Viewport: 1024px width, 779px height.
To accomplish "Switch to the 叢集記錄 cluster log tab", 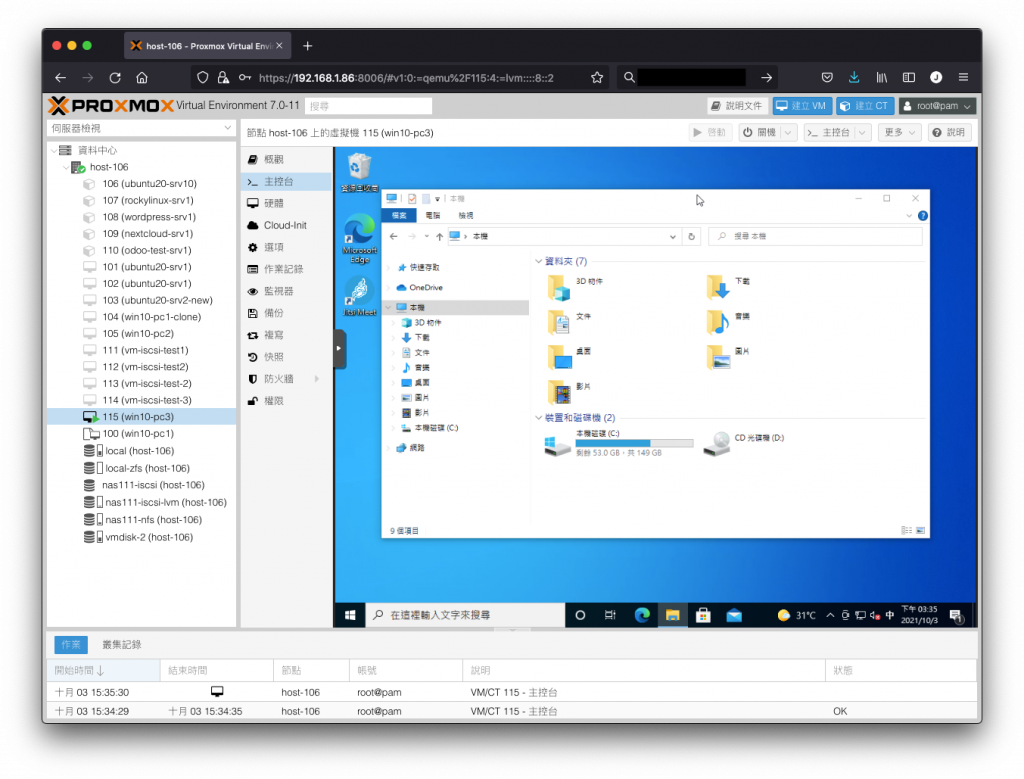I will click(x=121, y=644).
